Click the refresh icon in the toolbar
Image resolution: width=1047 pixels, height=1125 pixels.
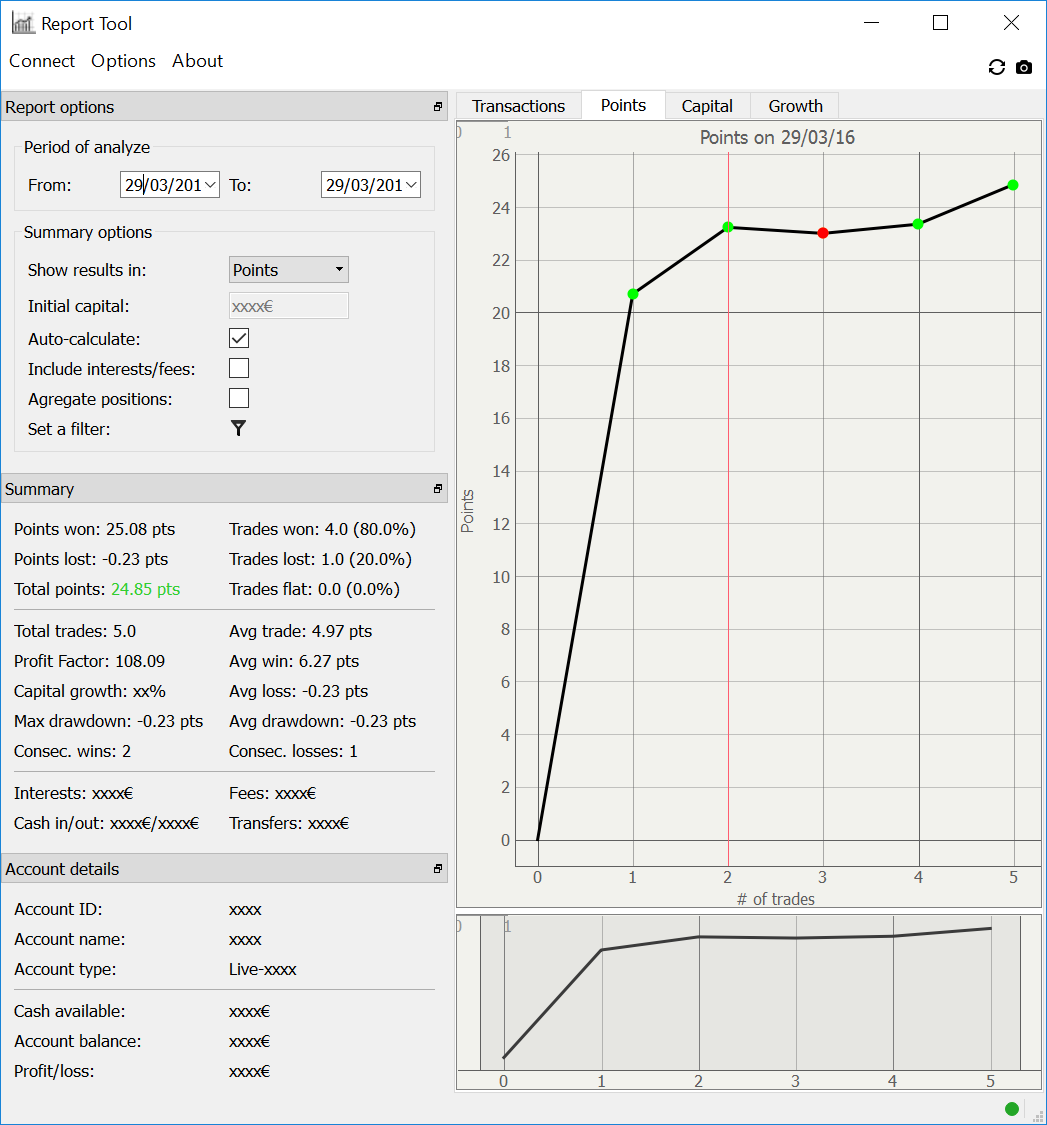pyautogui.click(x=996, y=67)
